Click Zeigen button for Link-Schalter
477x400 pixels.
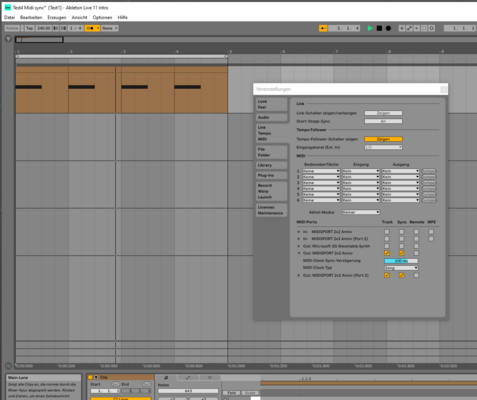pyautogui.click(x=383, y=113)
